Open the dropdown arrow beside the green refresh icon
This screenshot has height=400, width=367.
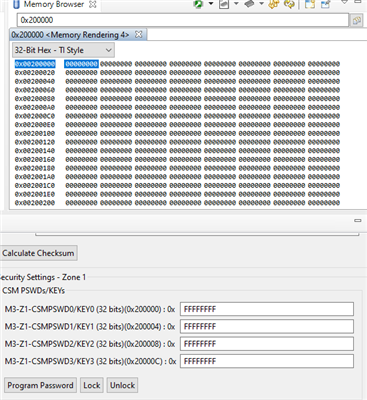(211, 4)
